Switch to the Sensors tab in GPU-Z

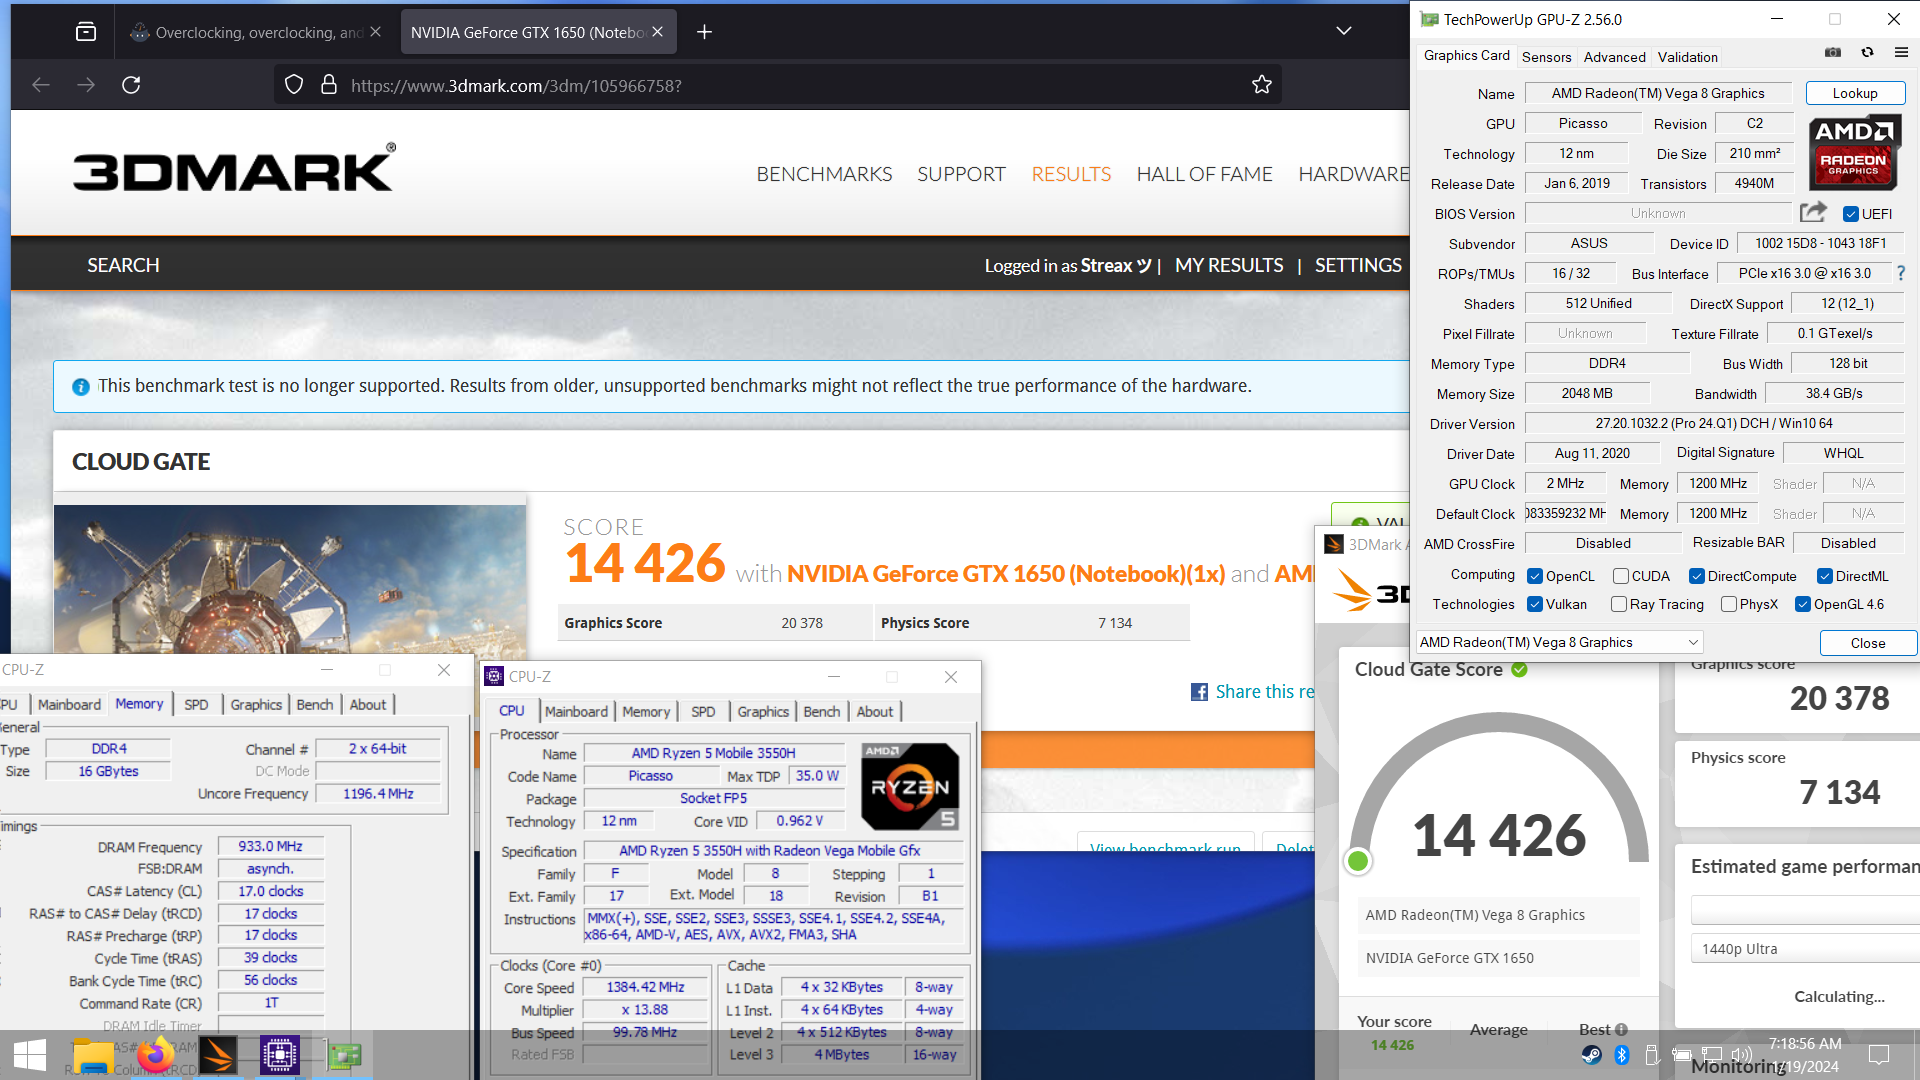coord(1546,57)
